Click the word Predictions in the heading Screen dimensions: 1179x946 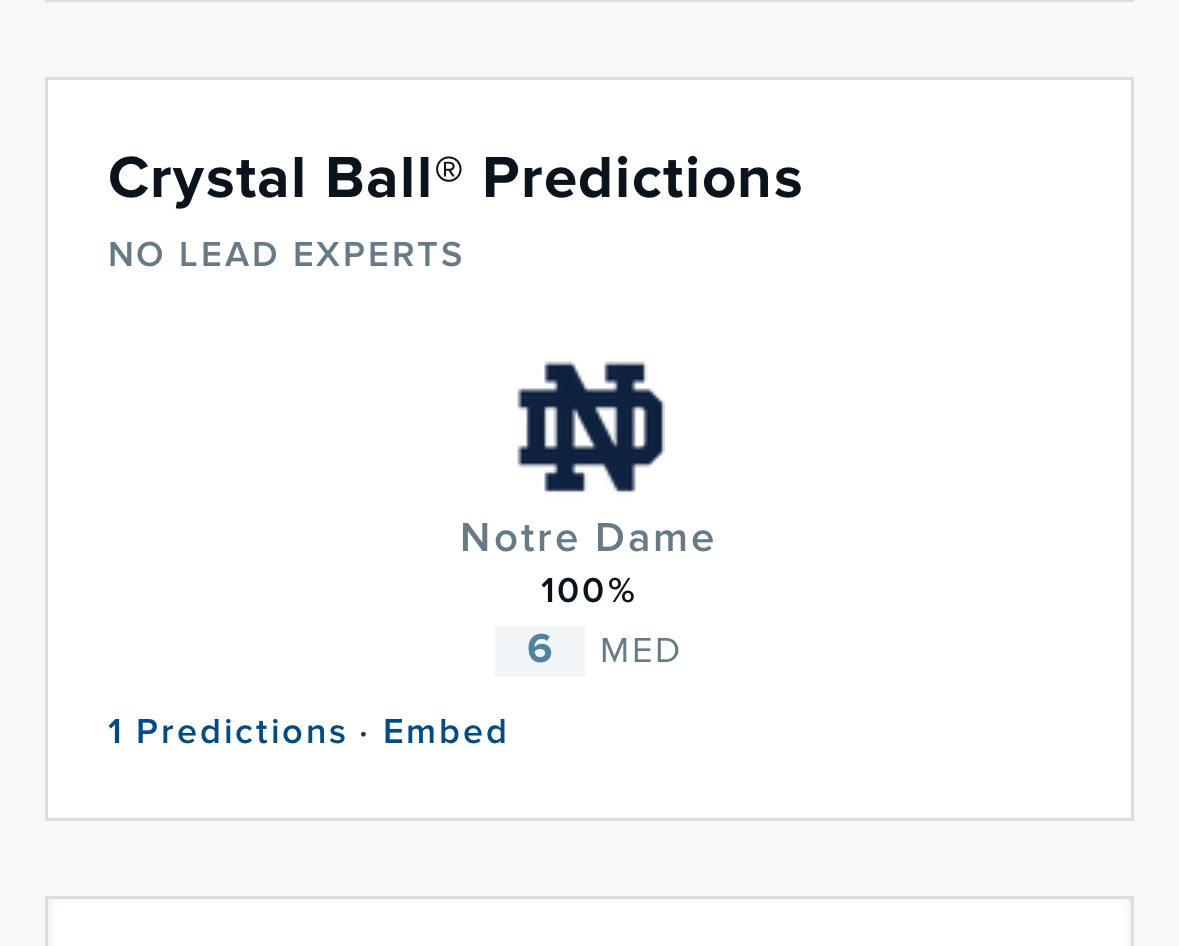click(642, 179)
